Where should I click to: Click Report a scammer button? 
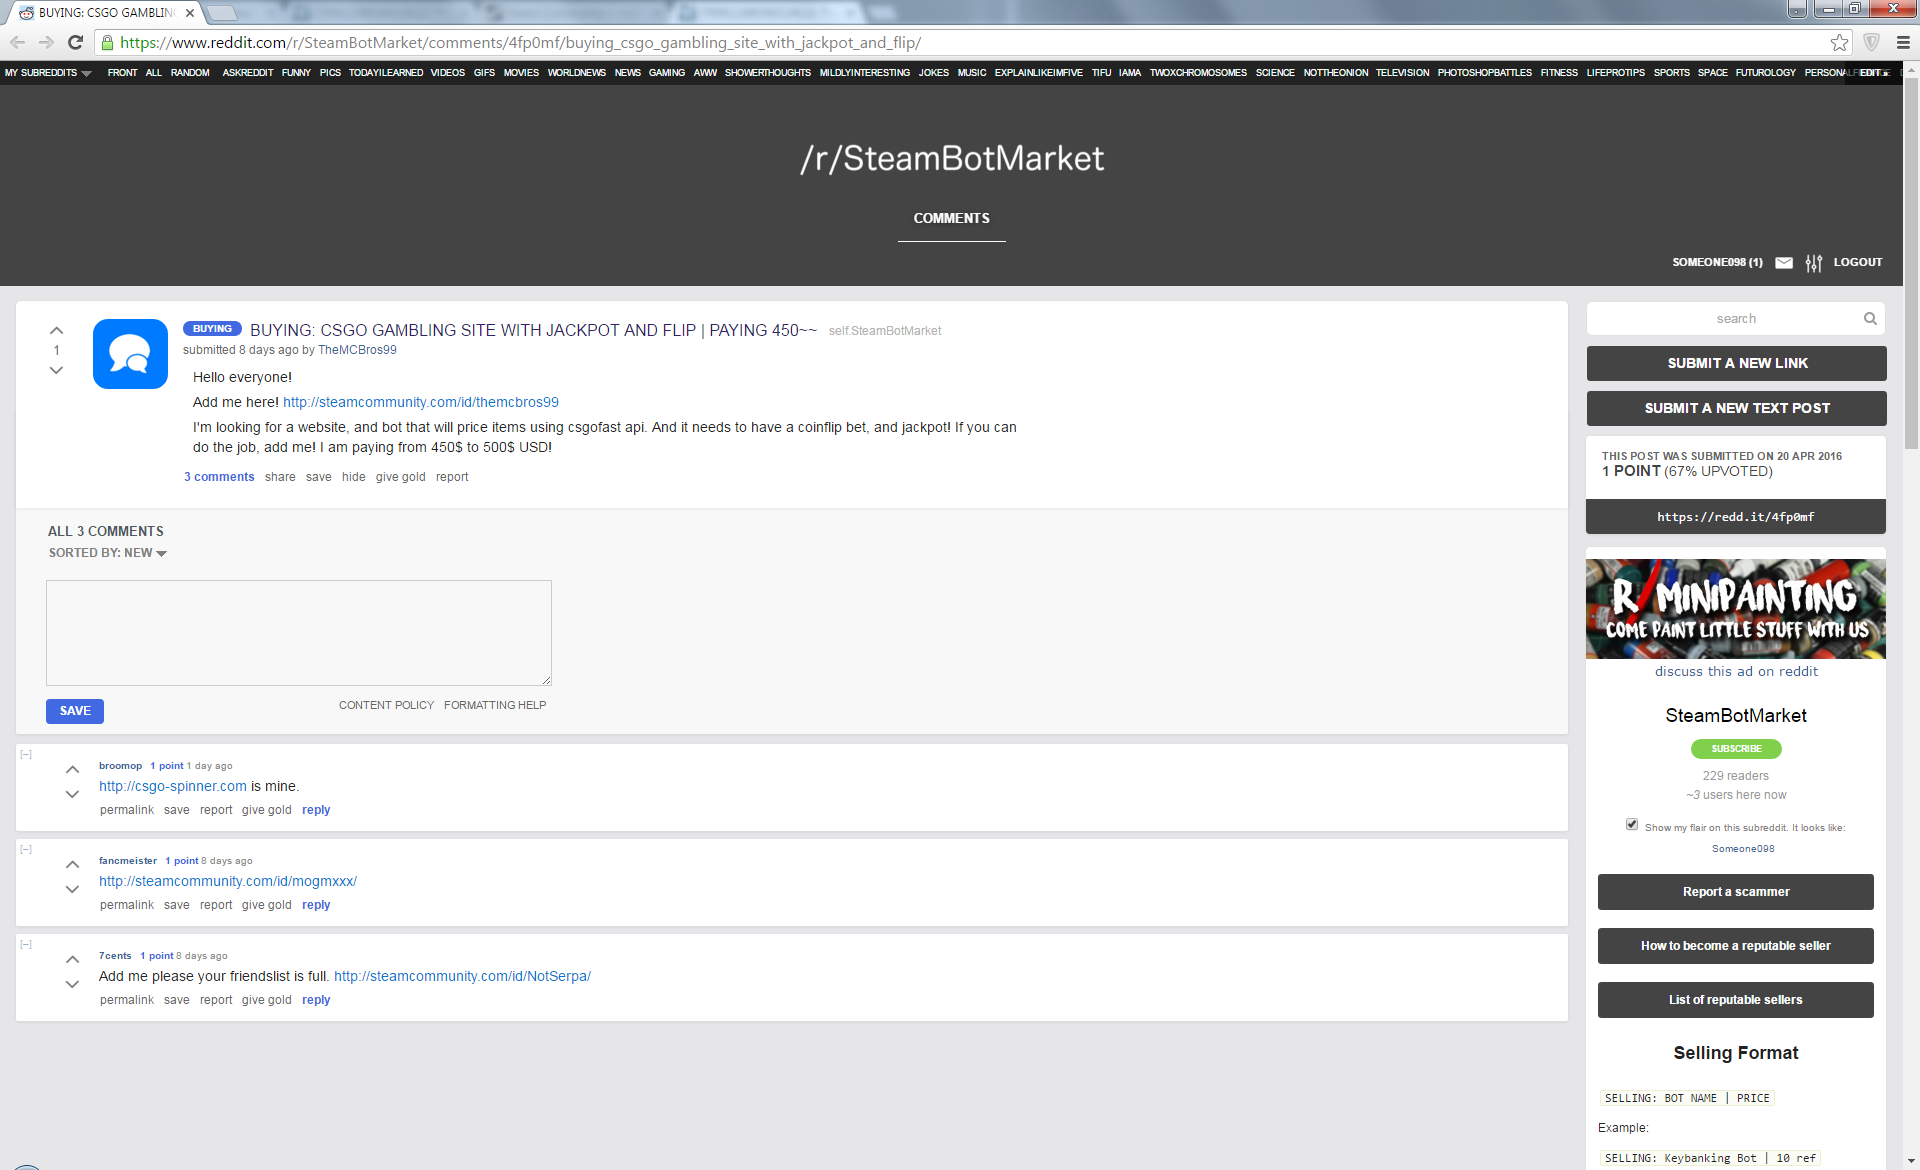pos(1735,892)
